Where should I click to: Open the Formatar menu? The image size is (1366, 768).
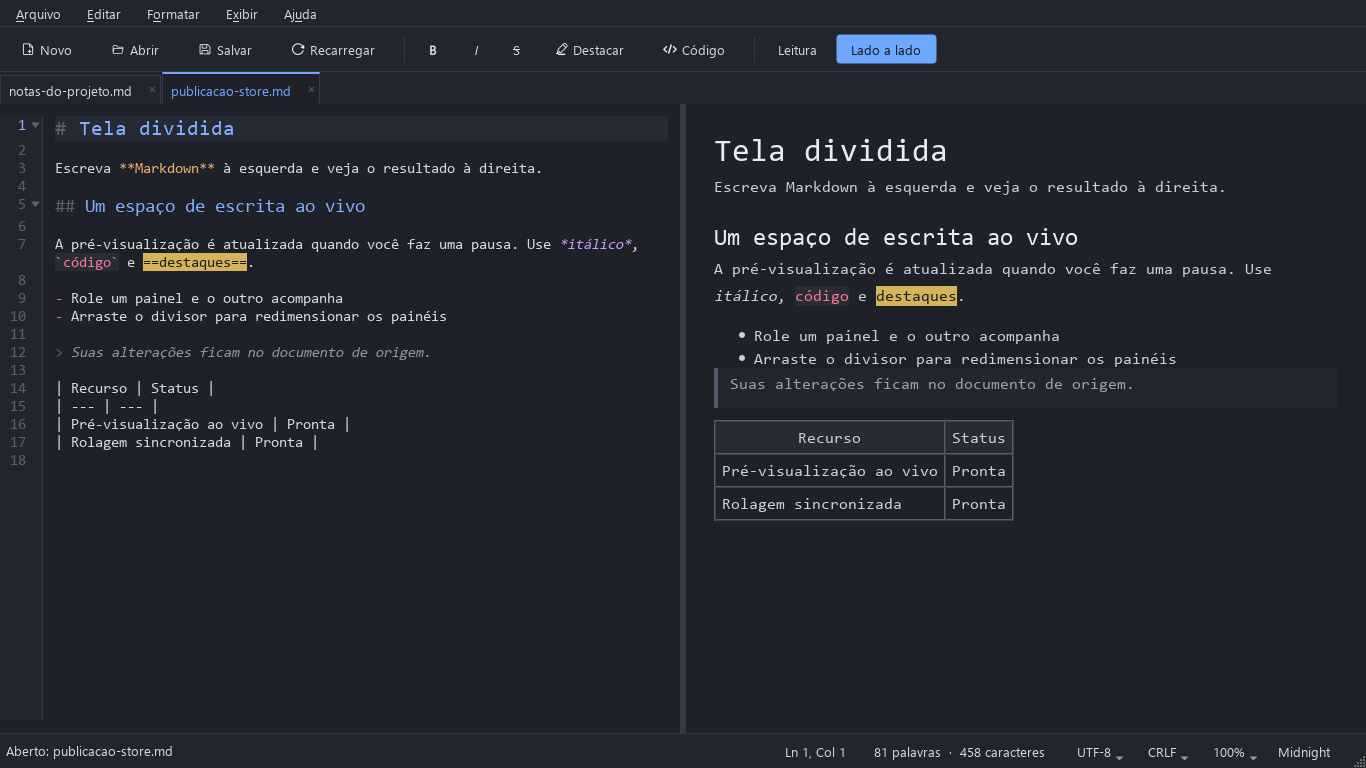point(173,14)
